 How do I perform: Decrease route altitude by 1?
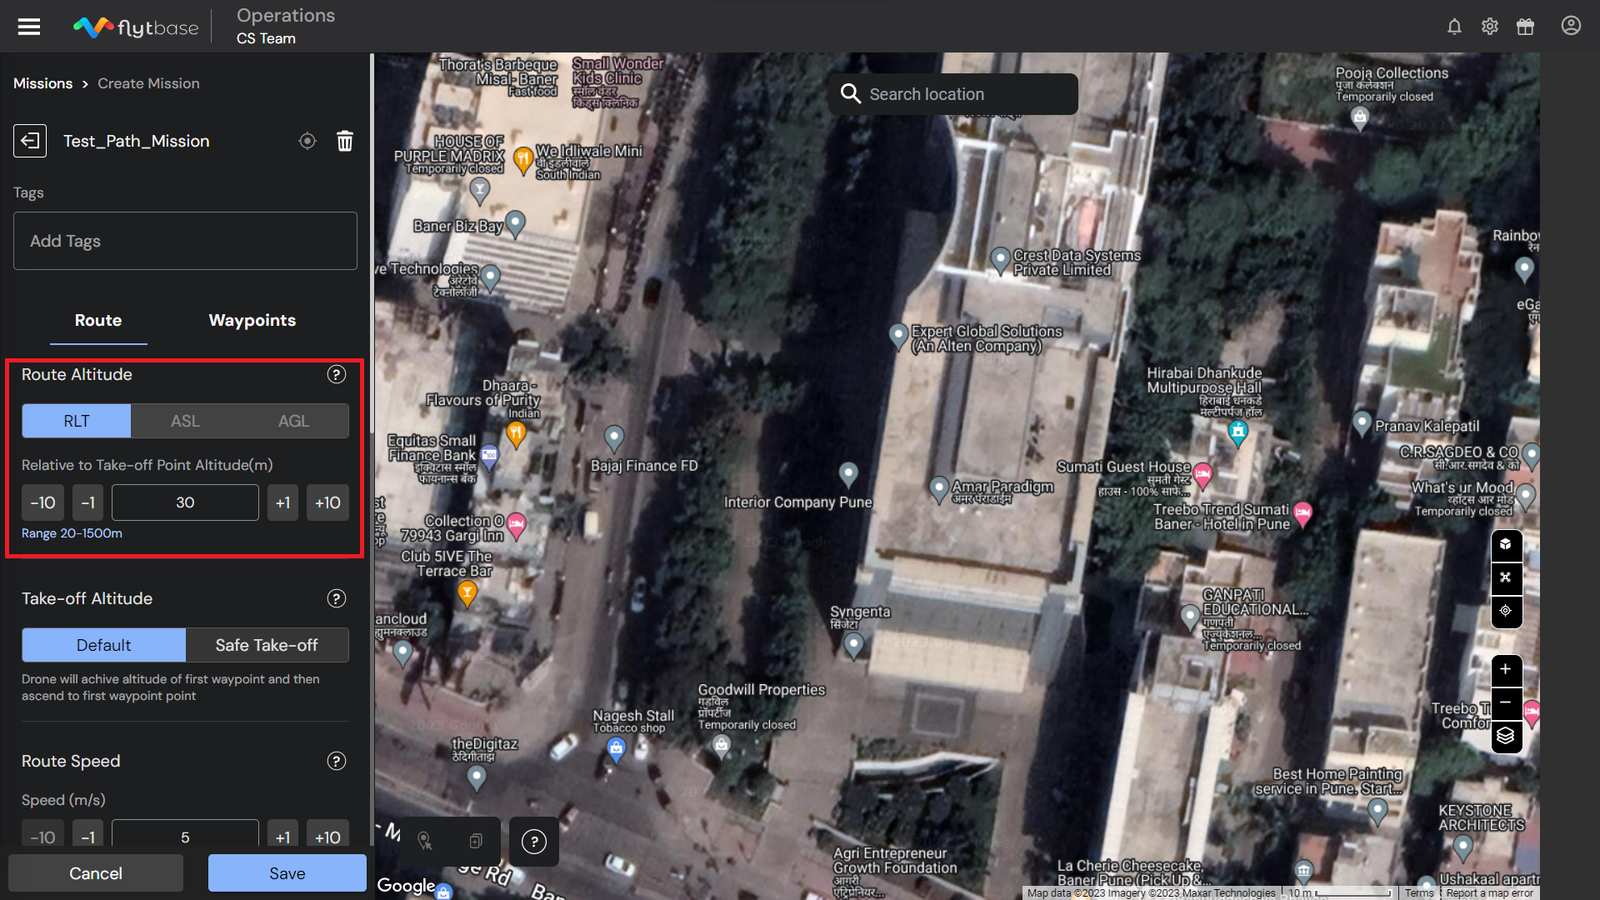click(88, 503)
